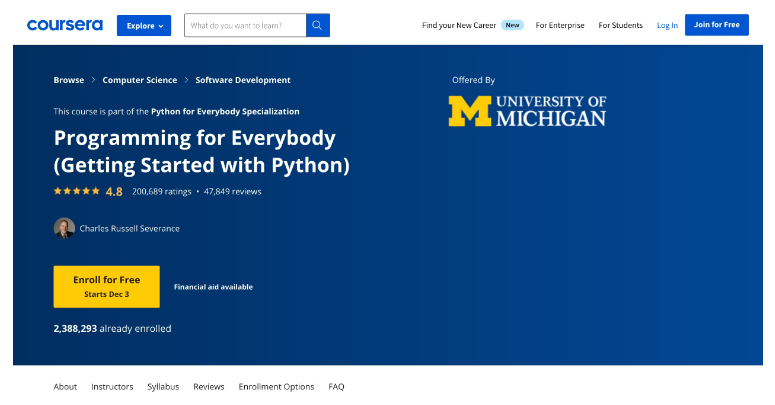This screenshot has height=405, width=775.
Task: Open the Coursera home logo
Action: [65, 25]
